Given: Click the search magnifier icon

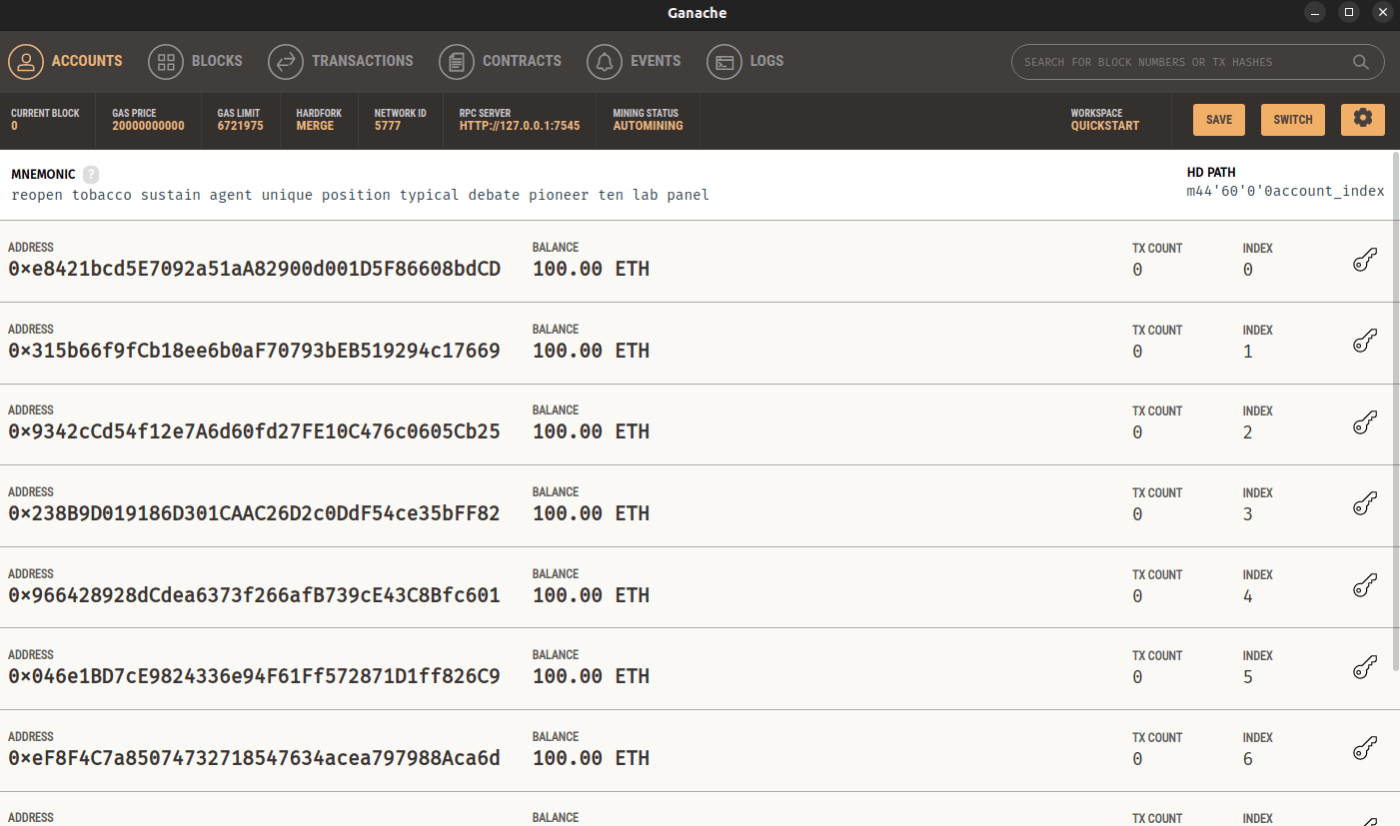Looking at the screenshot, I should [1360, 61].
